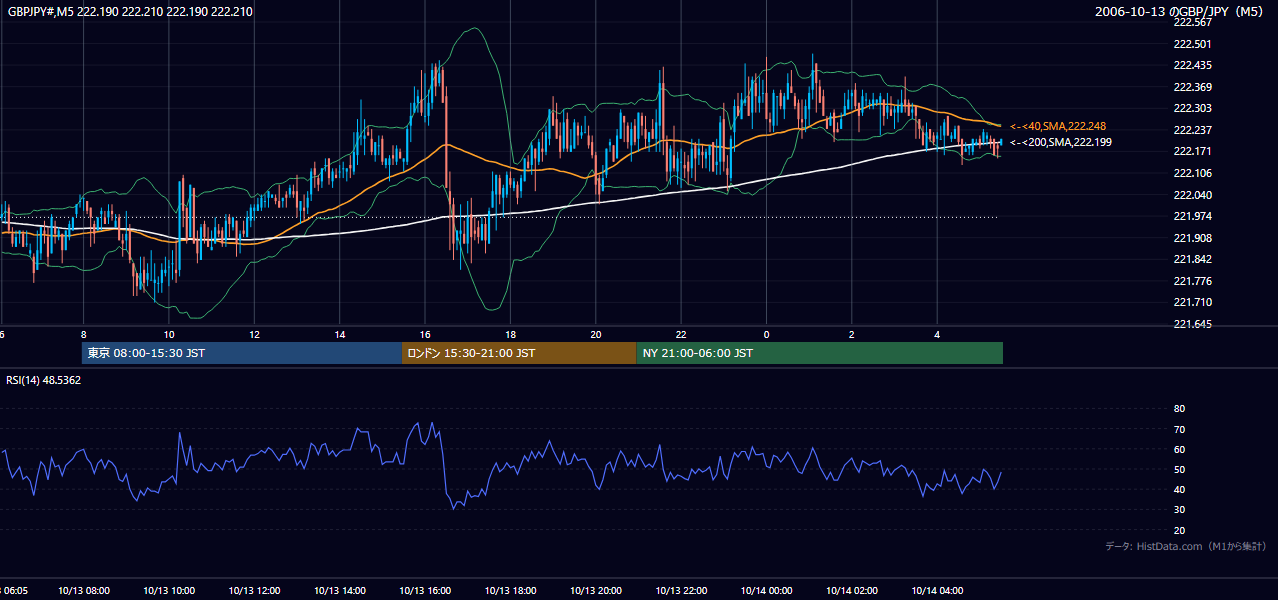Click the 10/13 20:00 date label
The image size is (1278, 600).
[x=596, y=591]
